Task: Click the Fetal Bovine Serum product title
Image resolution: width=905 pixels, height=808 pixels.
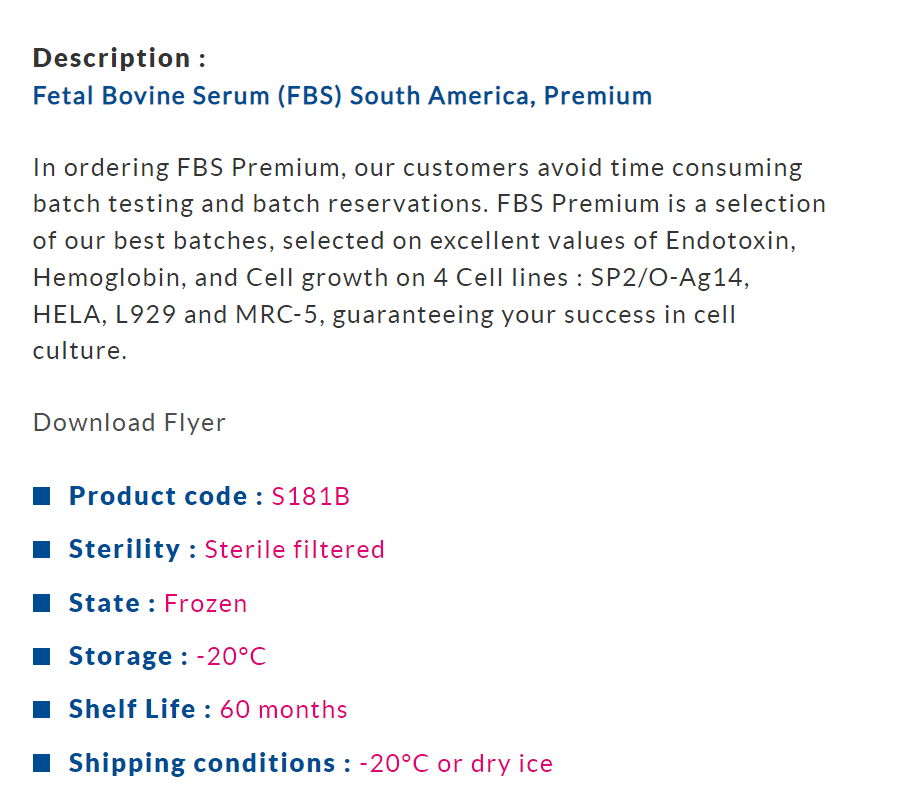Action: click(342, 96)
